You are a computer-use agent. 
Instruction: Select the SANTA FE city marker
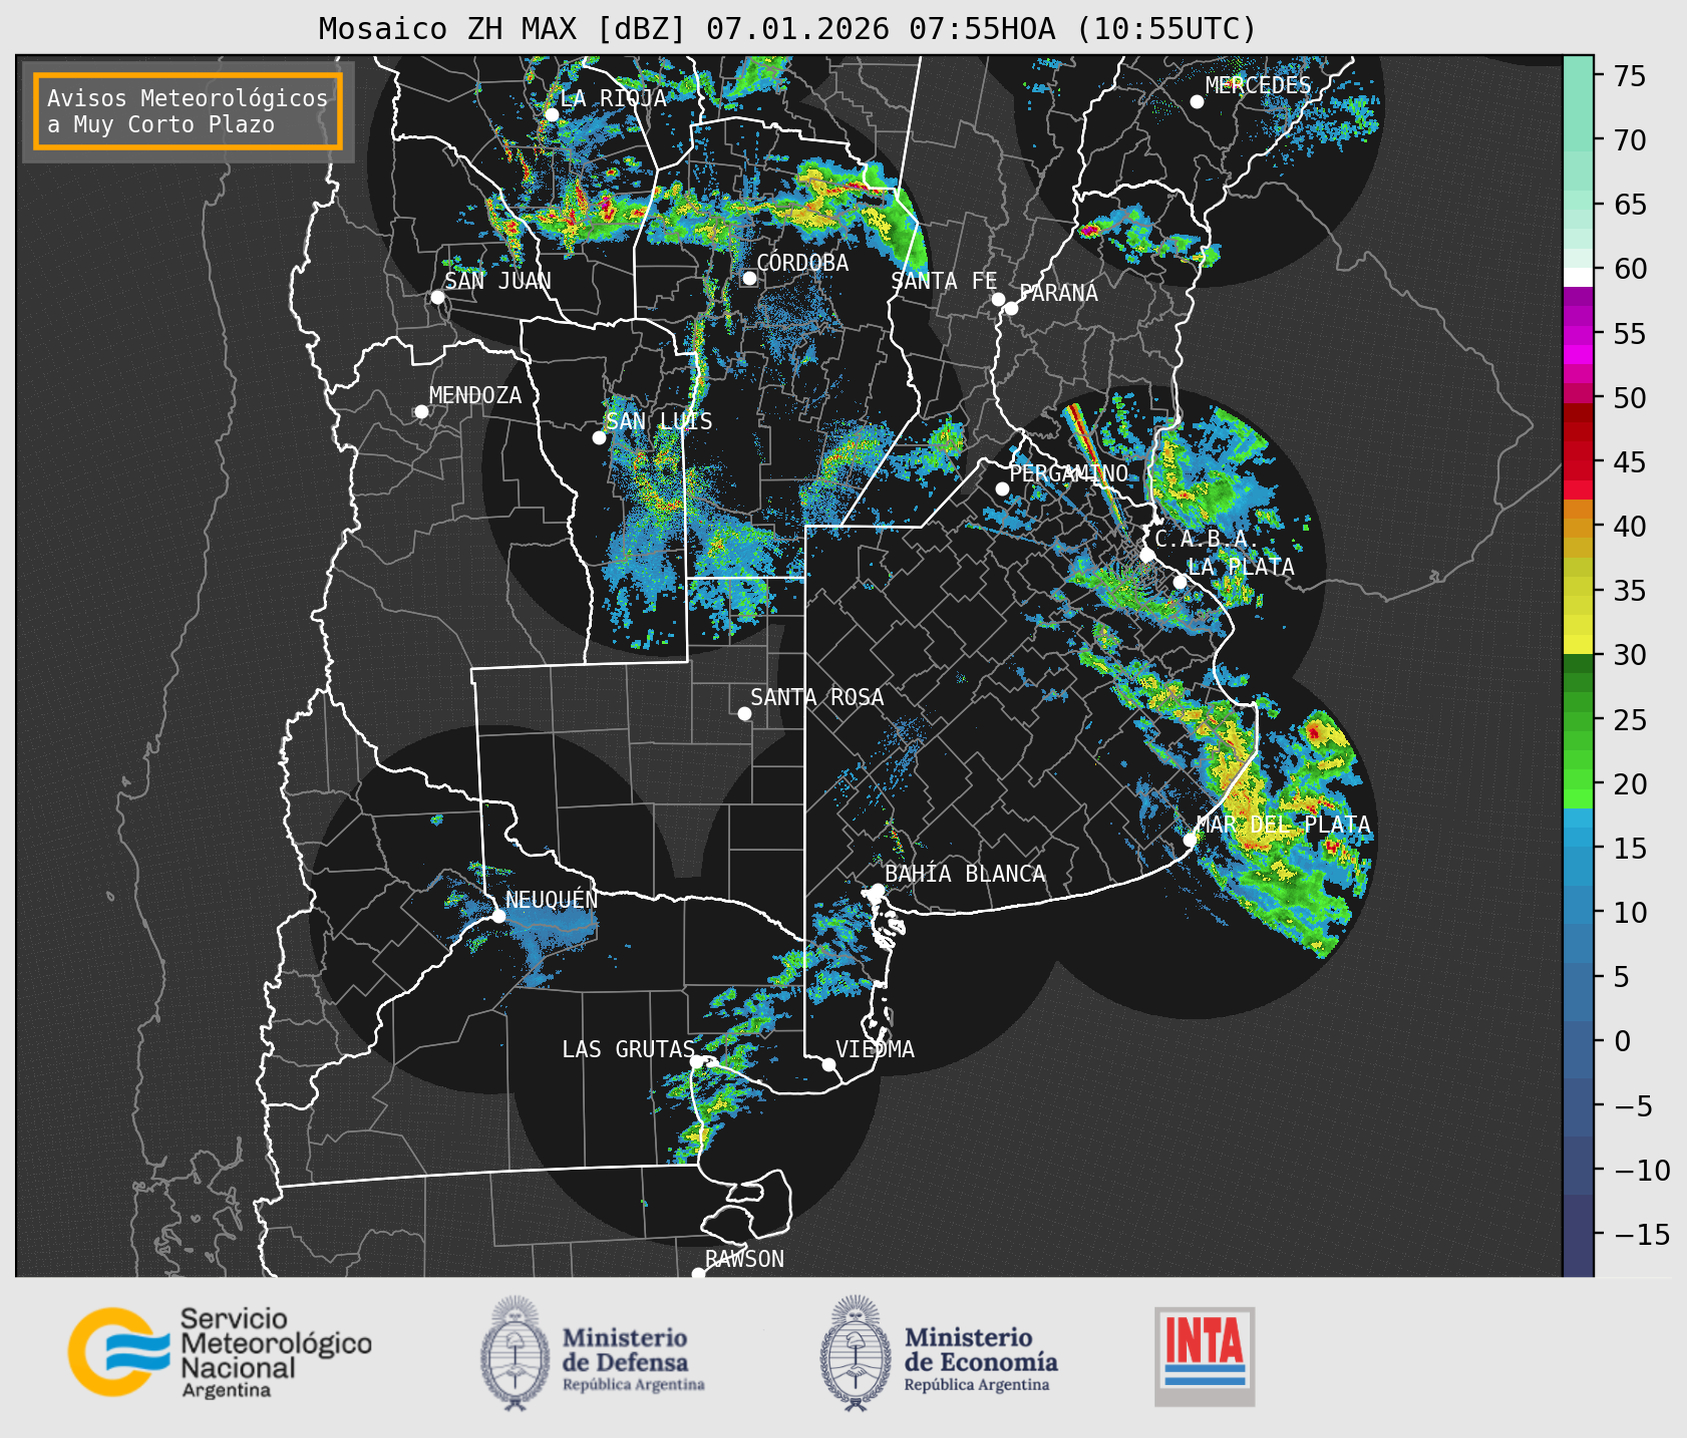tap(998, 299)
